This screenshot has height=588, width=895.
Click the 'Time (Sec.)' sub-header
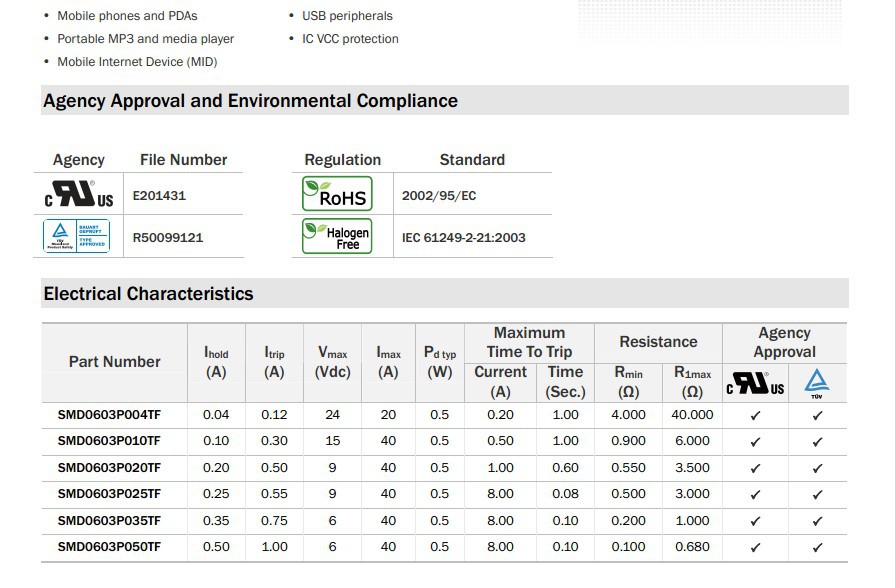coord(565,382)
